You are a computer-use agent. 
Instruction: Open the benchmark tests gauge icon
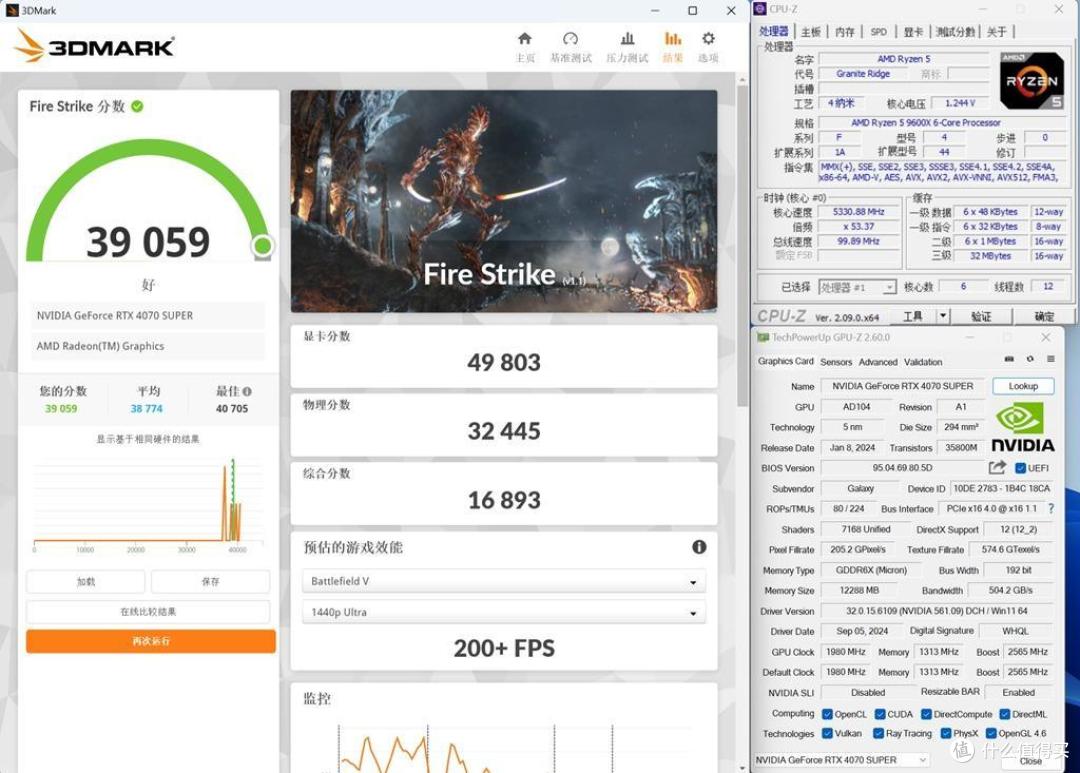(x=570, y=39)
